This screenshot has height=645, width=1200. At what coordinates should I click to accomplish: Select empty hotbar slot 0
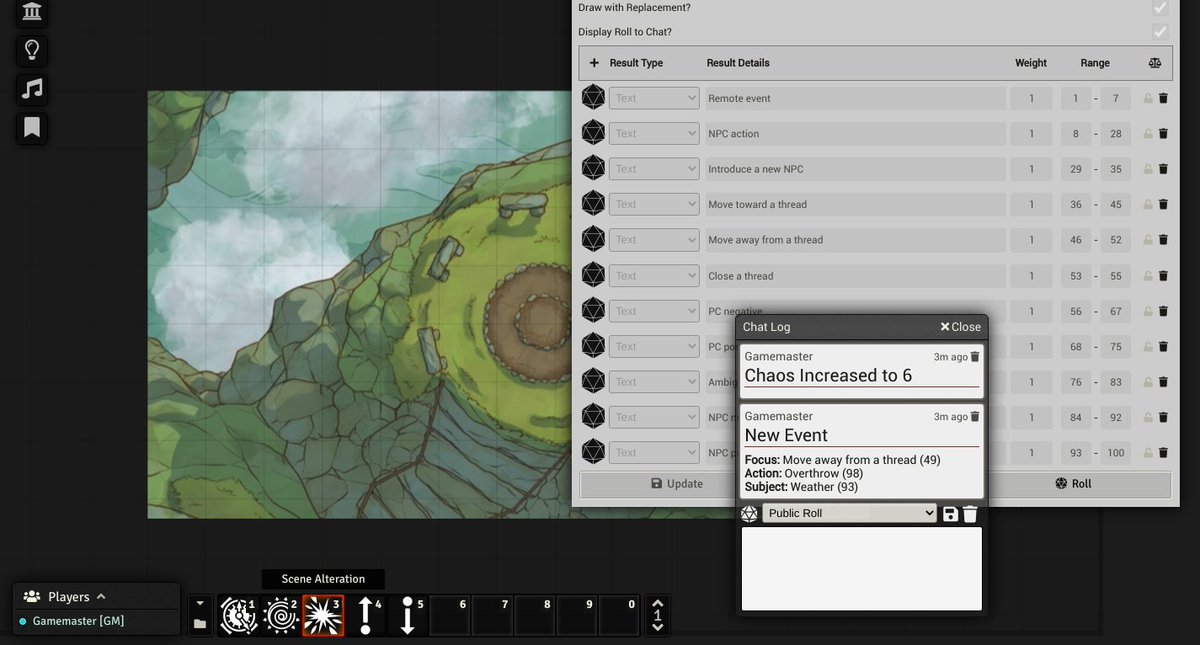pyautogui.click(x=618, y=615)
